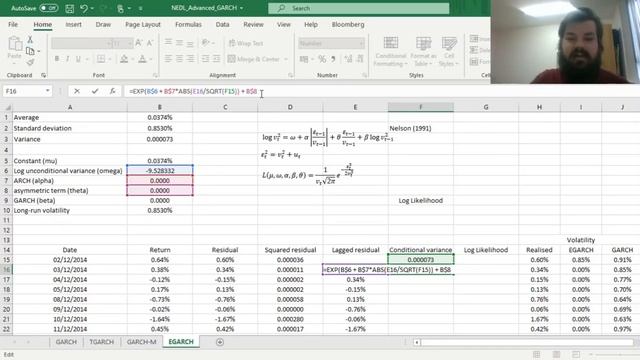Open the Clipboard dialog launcher
Image resolution: width=640 pixels, height=360 pixels.
[44, 75]
